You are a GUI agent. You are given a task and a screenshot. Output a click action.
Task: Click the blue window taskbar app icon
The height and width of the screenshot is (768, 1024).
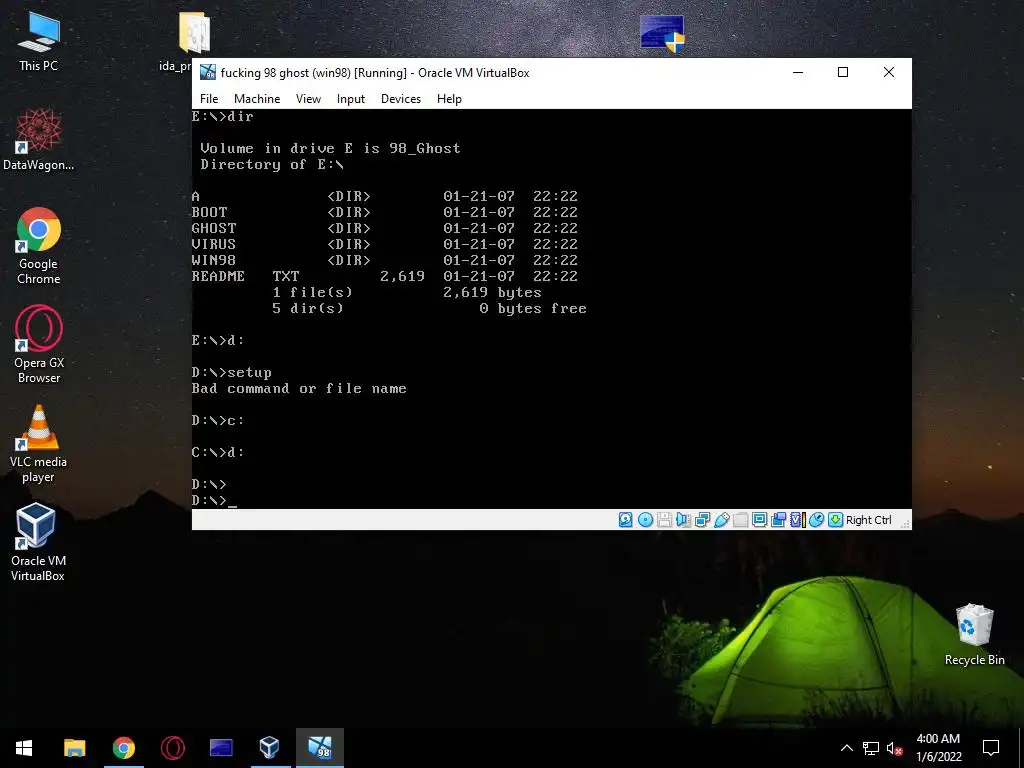pos(221,748)
